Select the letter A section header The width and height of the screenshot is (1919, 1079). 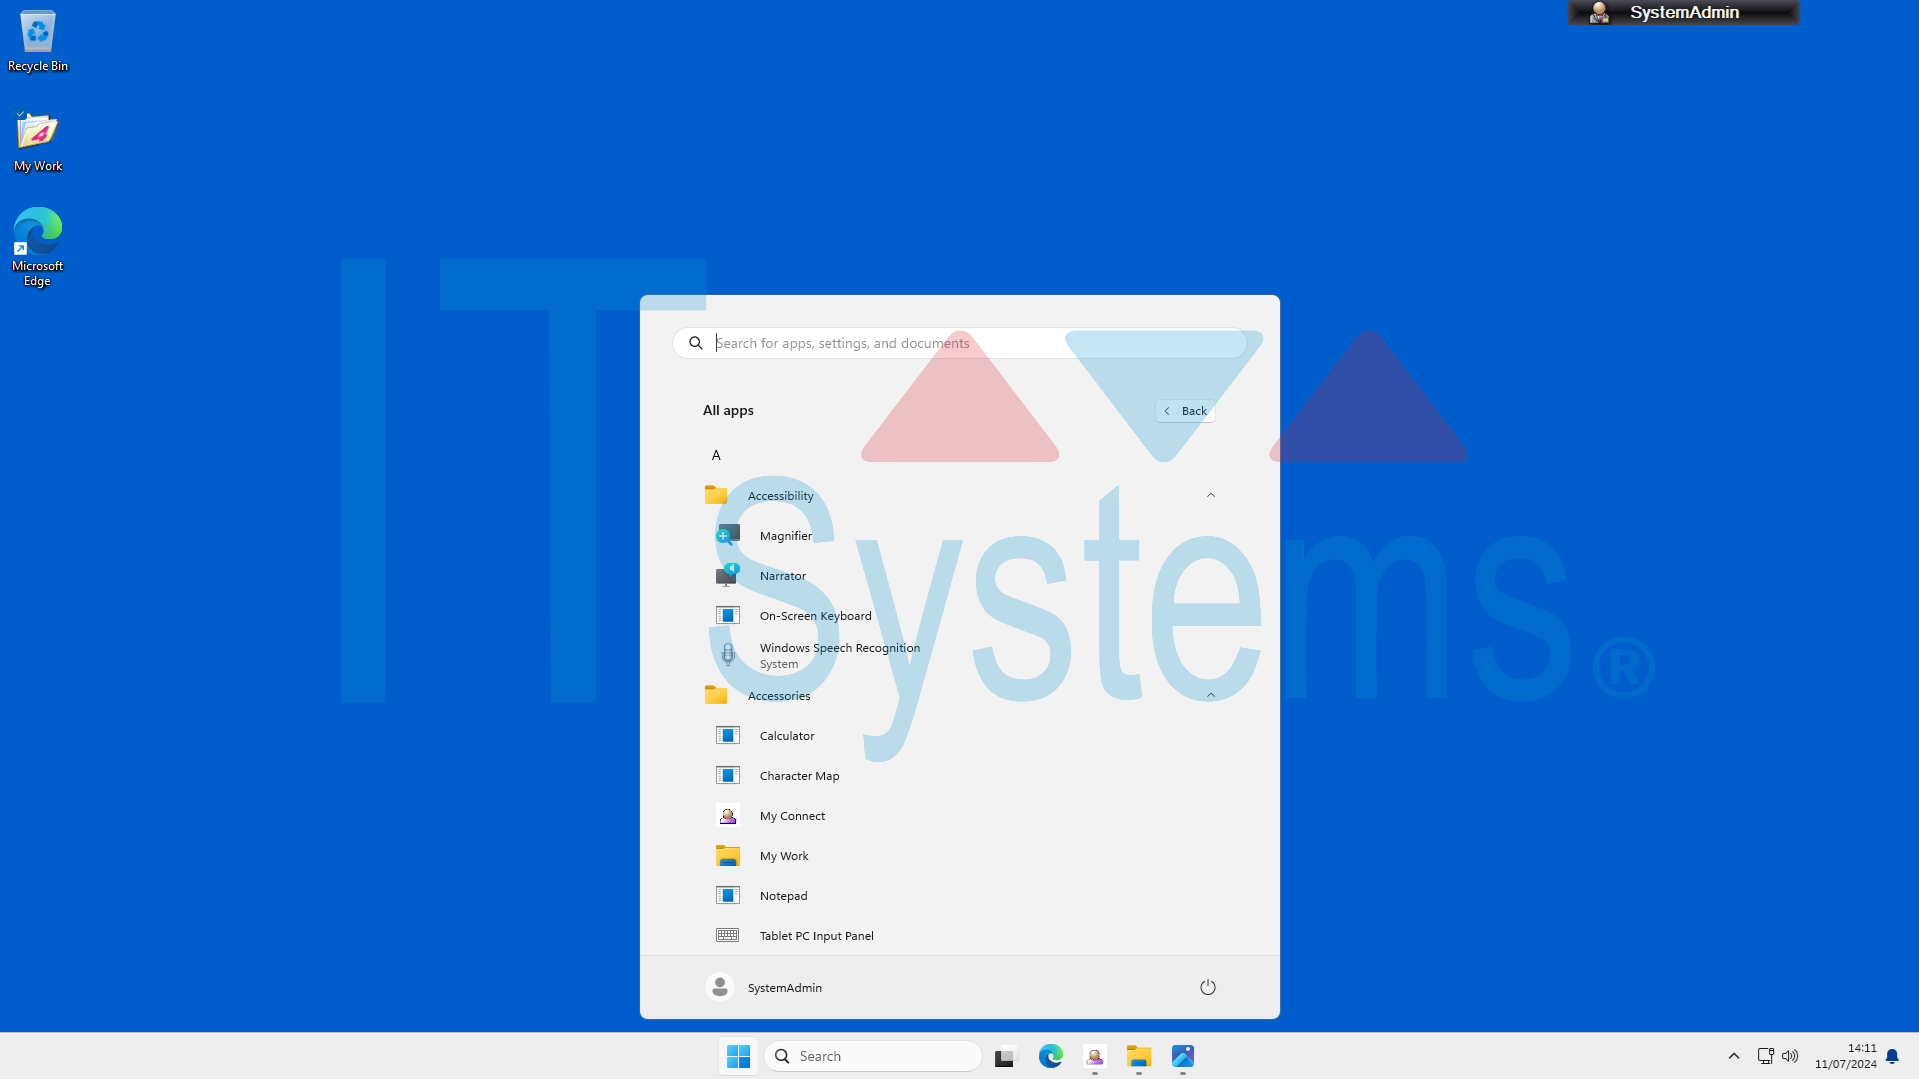tap(716, 455)
